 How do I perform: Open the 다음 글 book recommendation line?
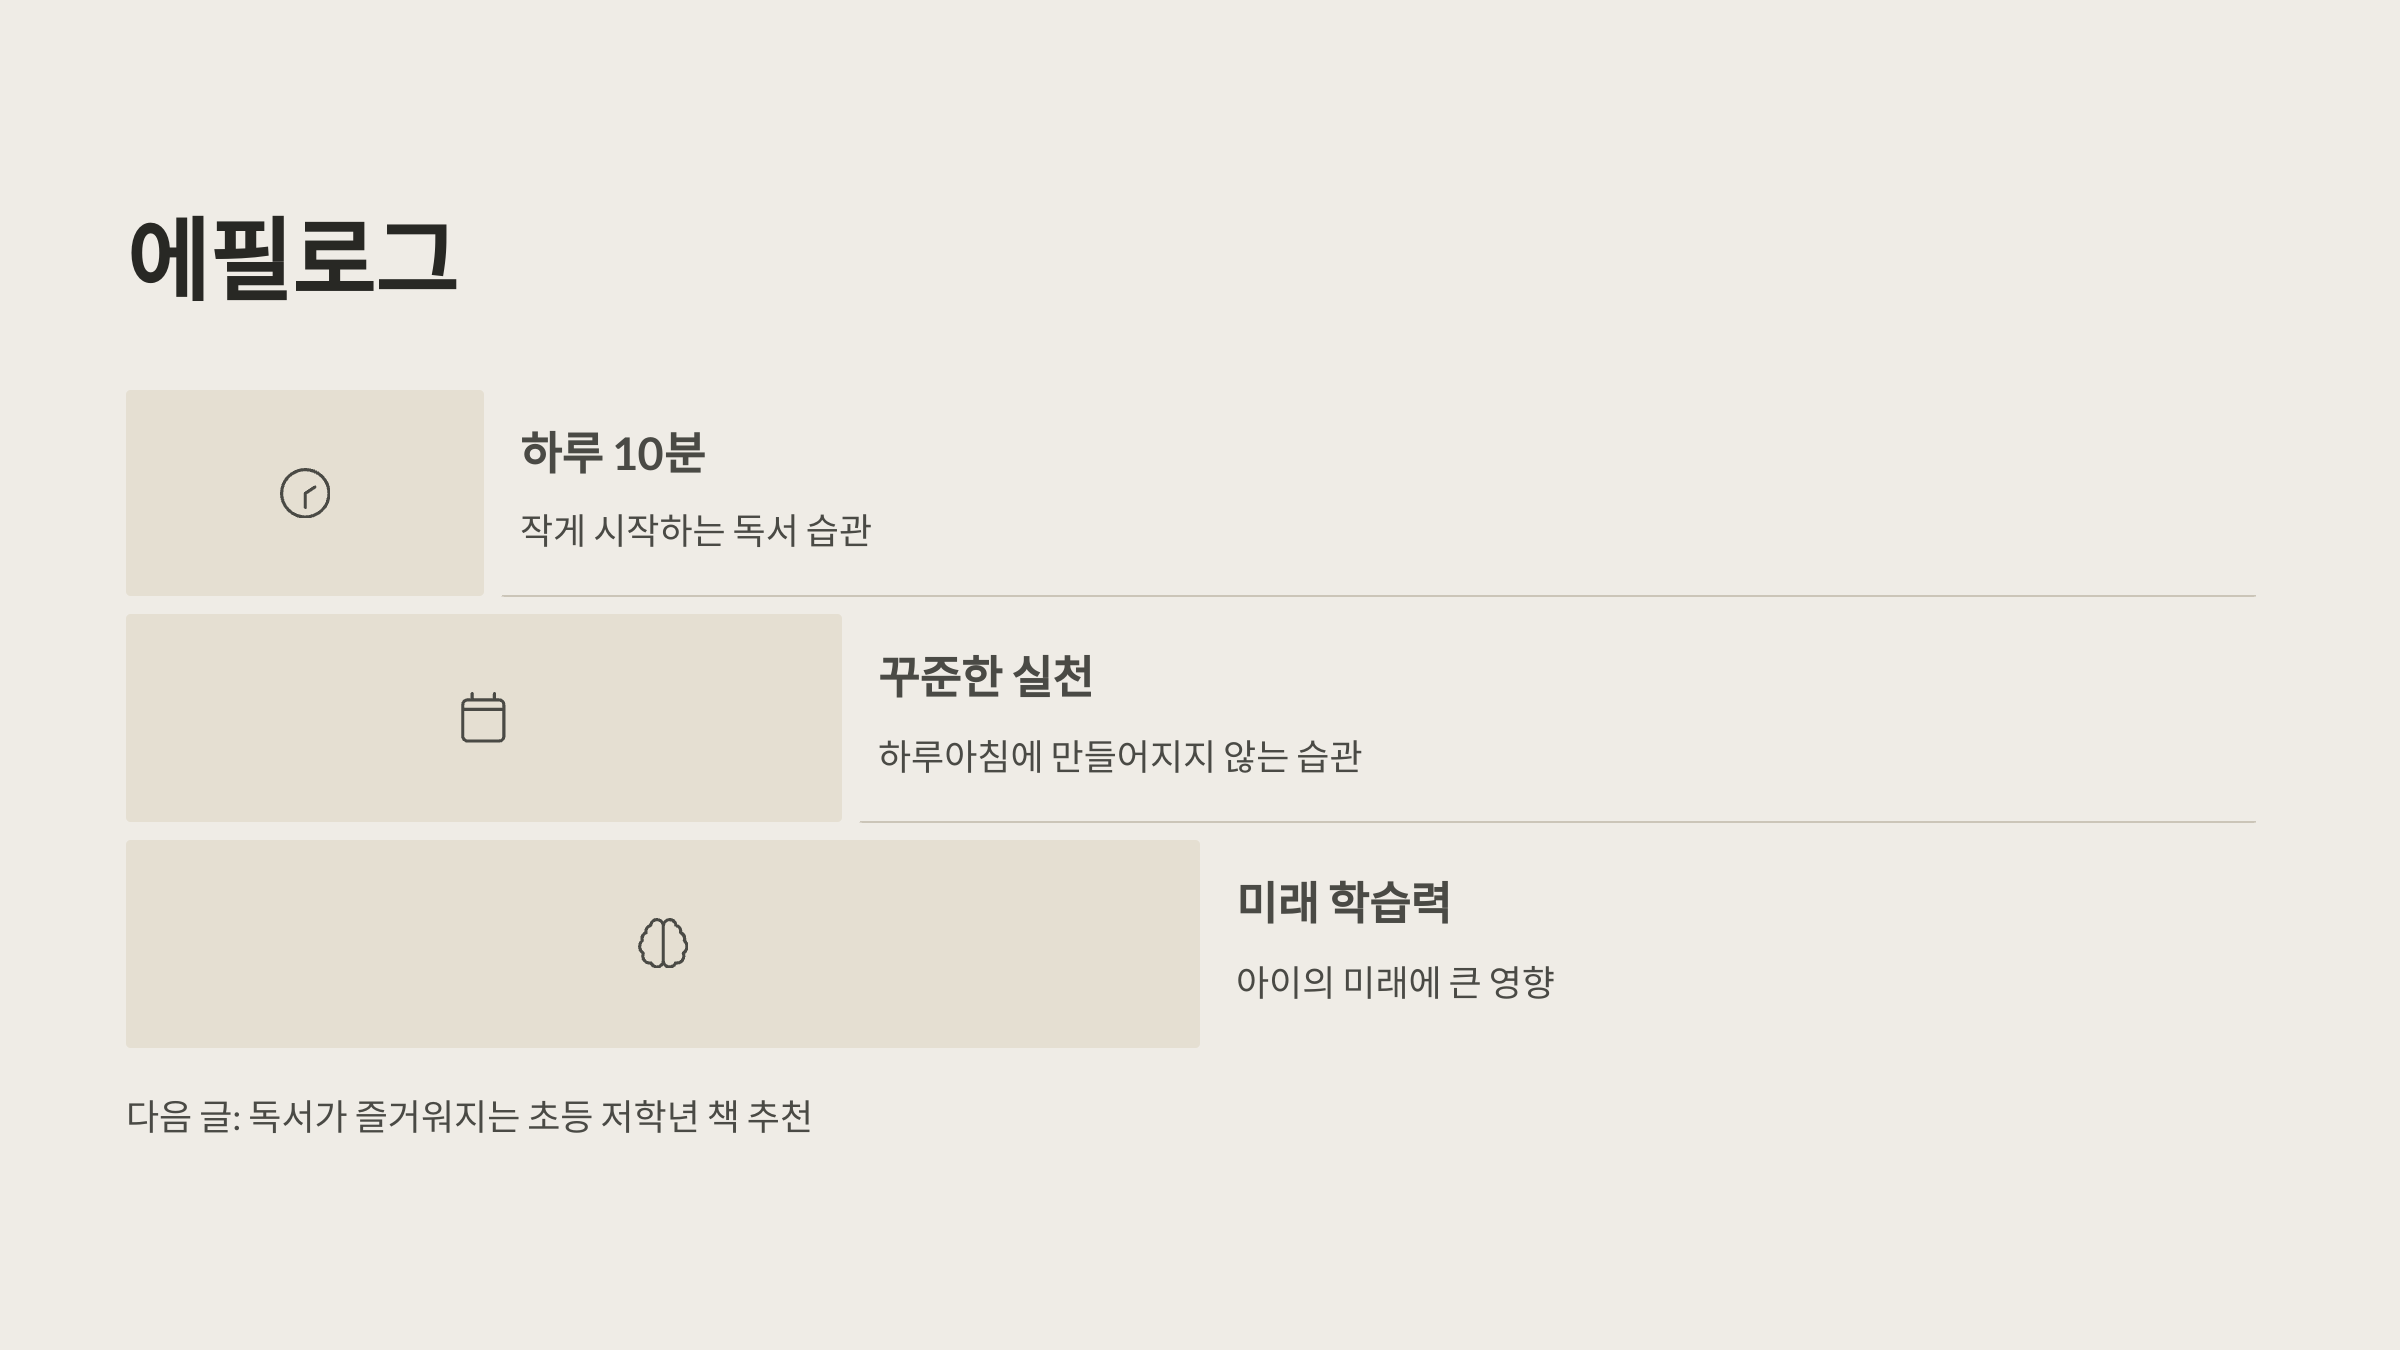[469, 1116]
